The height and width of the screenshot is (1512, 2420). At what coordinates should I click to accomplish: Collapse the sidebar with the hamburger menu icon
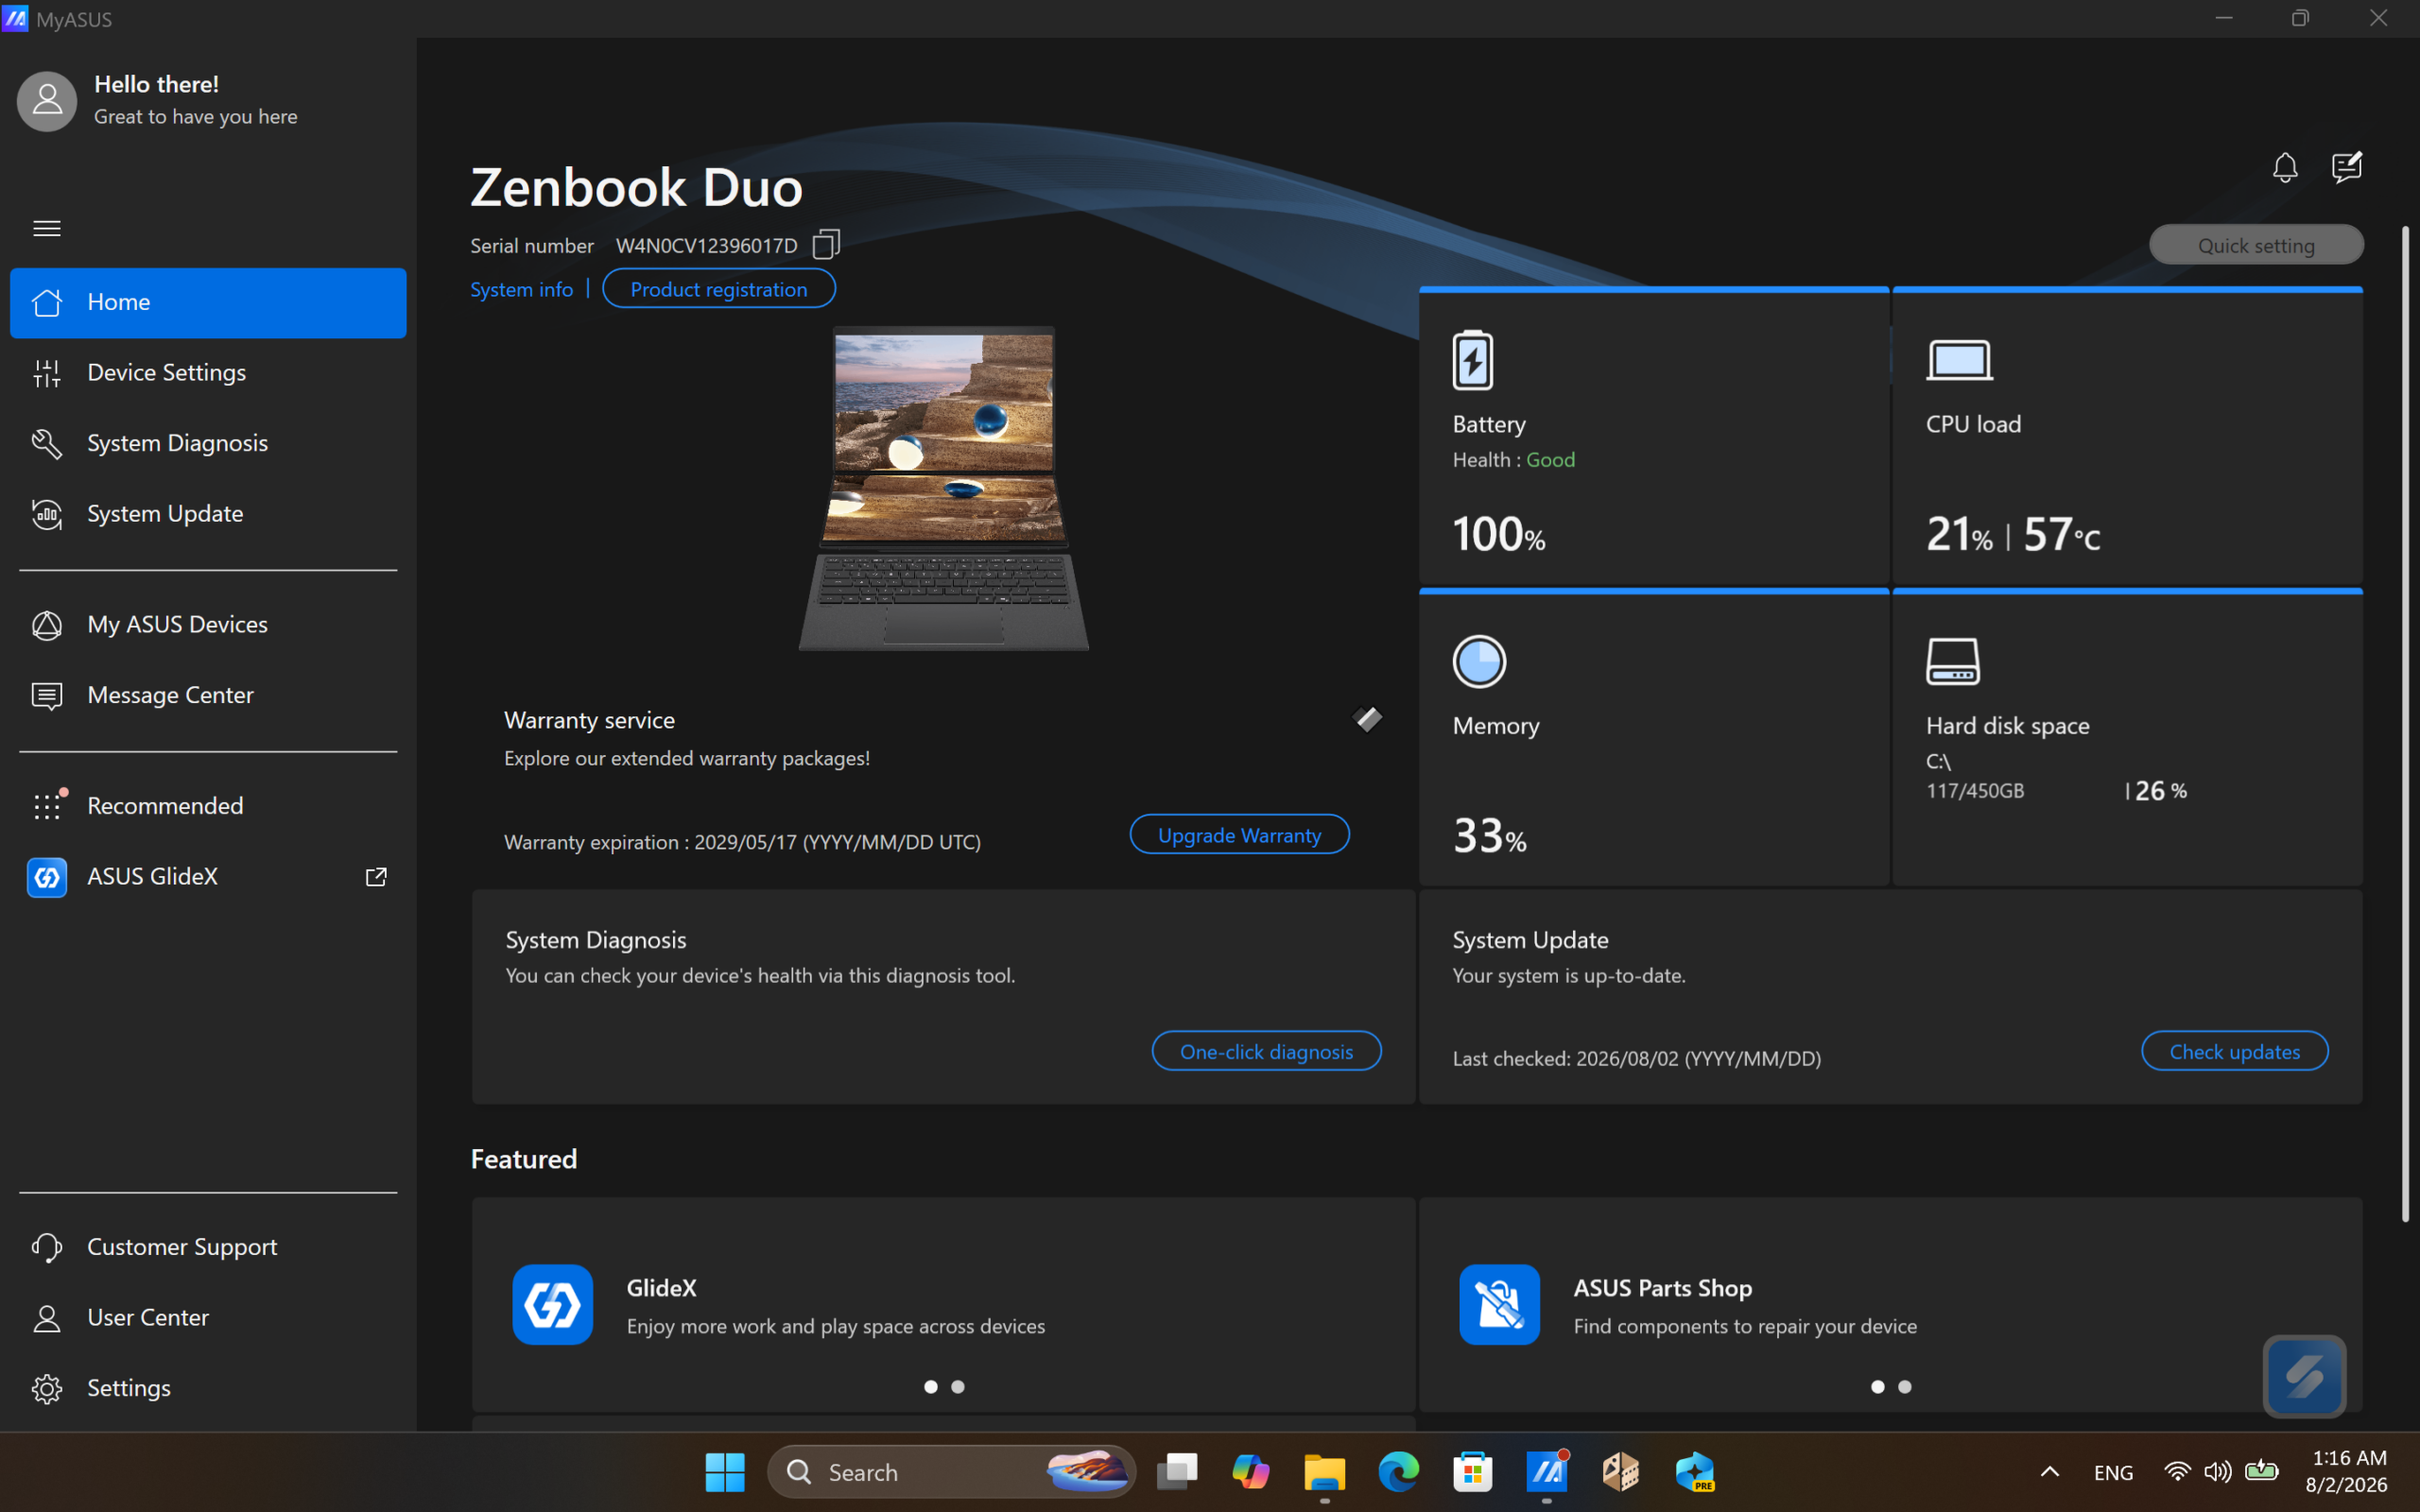[47, 228]
